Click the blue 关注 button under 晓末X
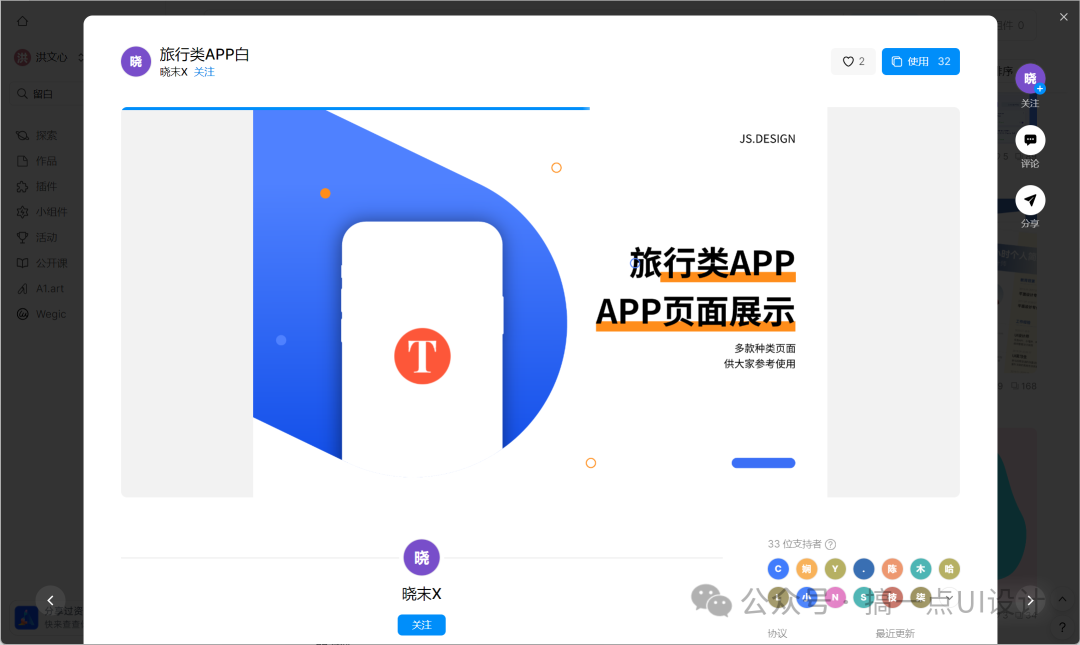Viewport: 1080px width, 645px height. (x=421, y=624)
